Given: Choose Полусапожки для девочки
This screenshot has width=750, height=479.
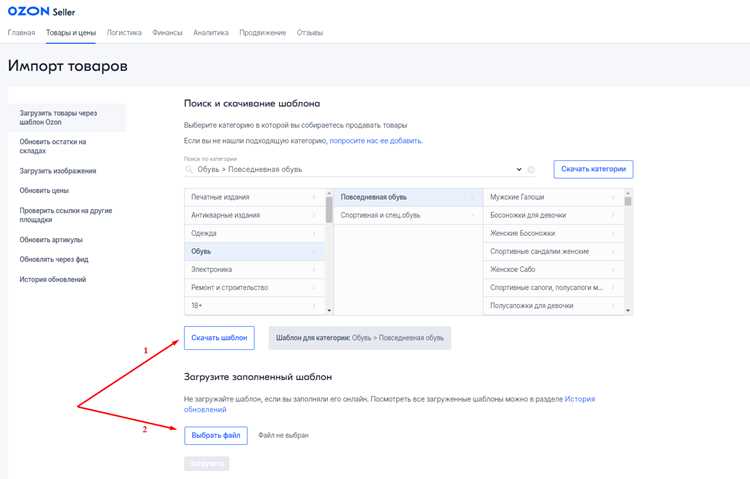Looking at the screenshot, I should pyautogui.click(x=553, y=306).
